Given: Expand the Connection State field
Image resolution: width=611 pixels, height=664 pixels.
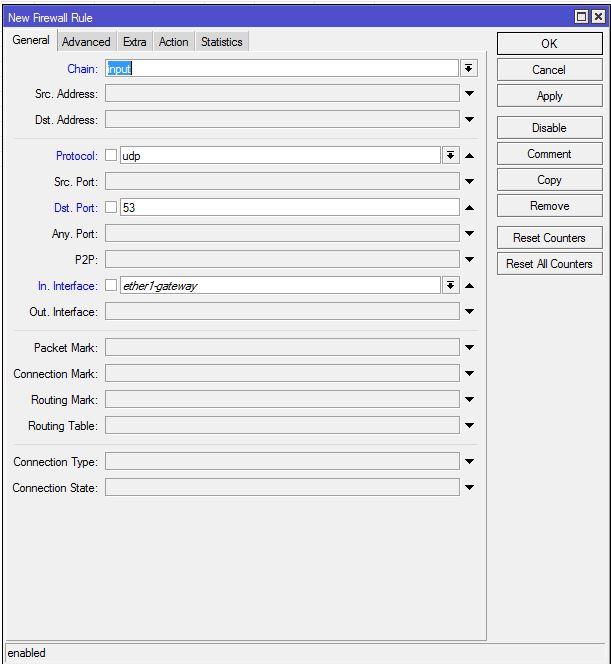Looking at the screenshot, I should [469, 487].
